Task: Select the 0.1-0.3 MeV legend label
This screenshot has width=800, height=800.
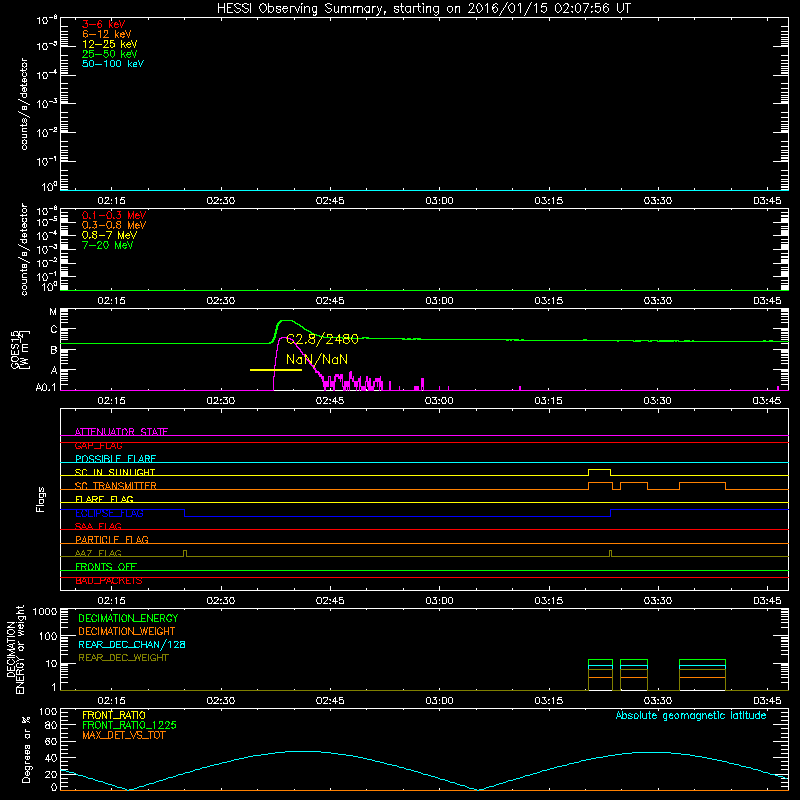Action: 114,215
